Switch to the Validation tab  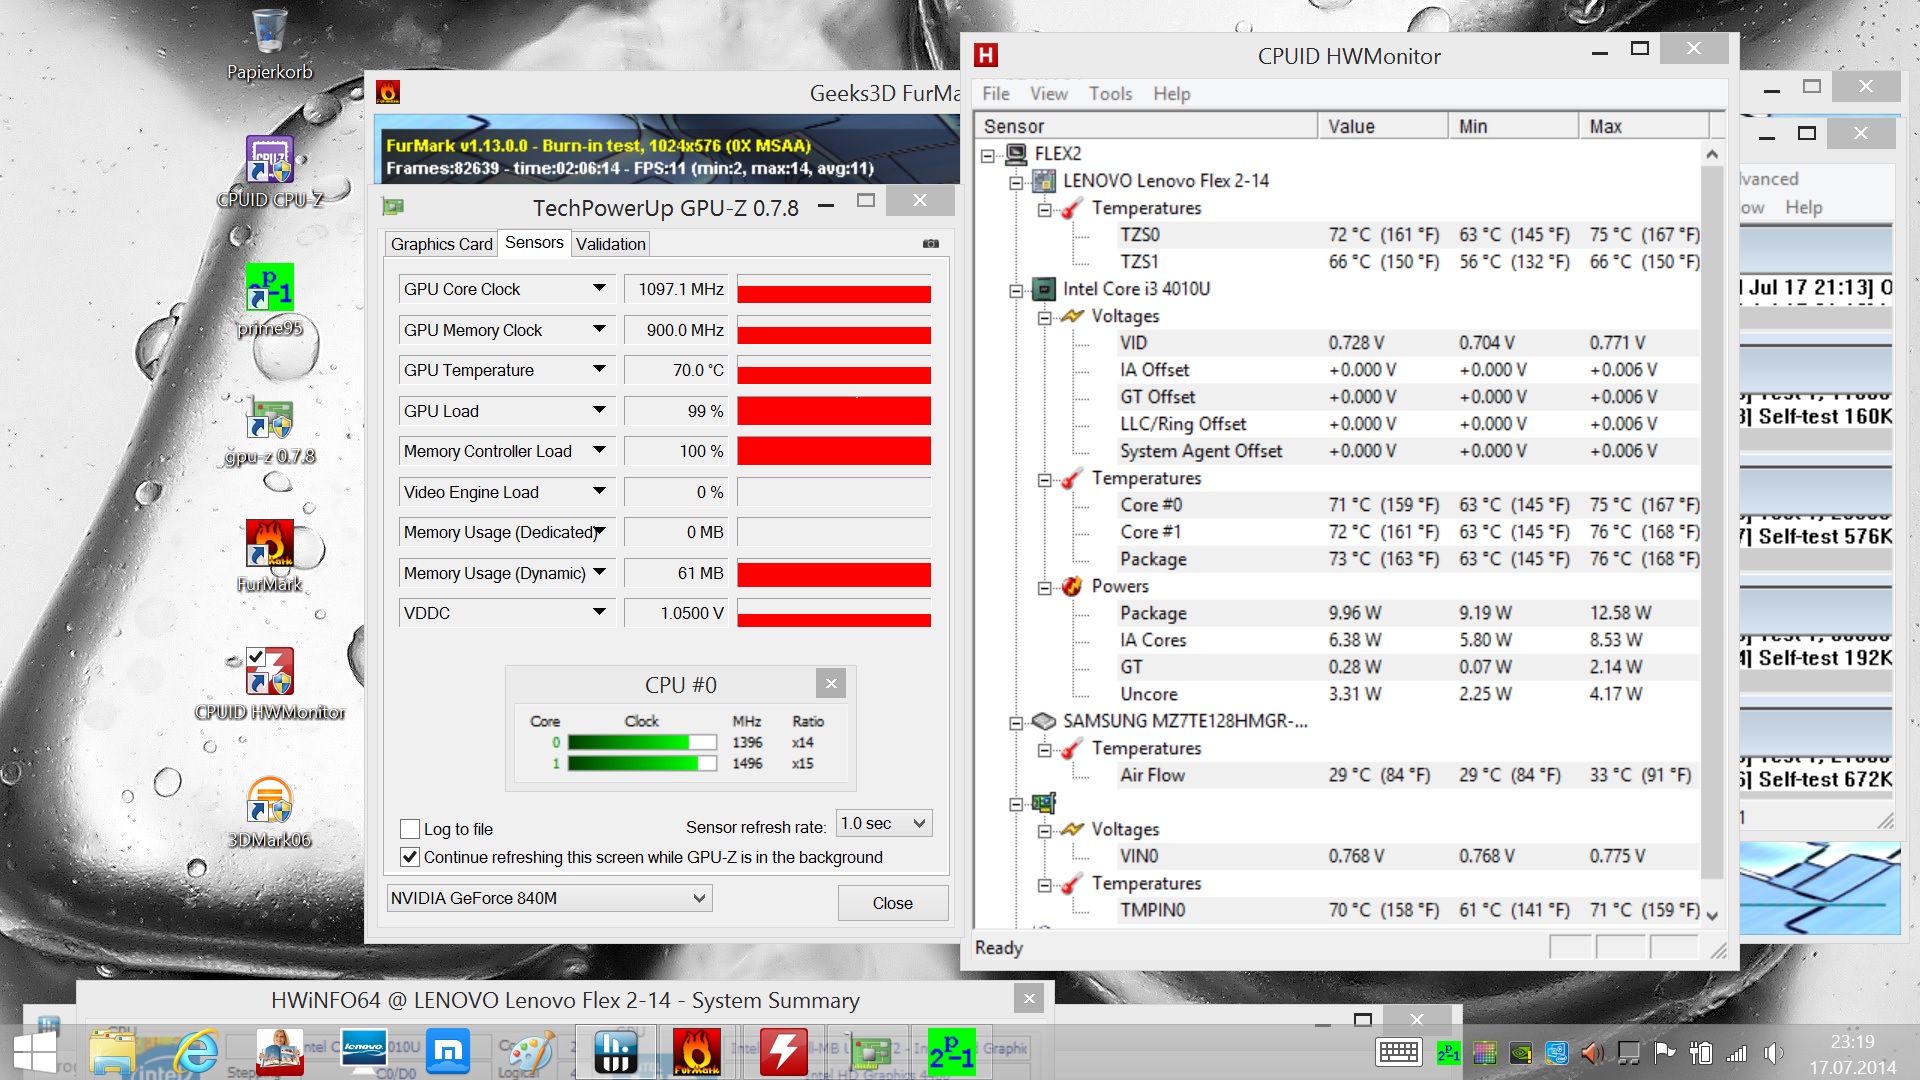click(611, 244)
